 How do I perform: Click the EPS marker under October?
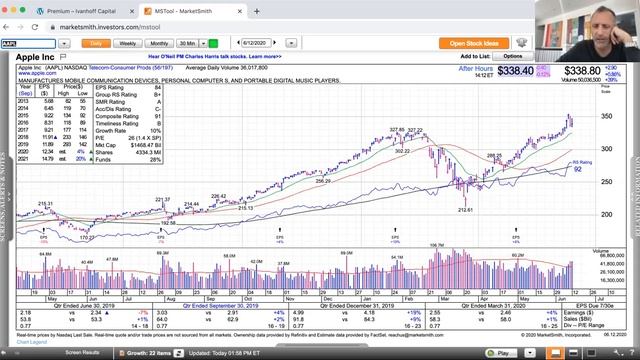pos(280,231)
